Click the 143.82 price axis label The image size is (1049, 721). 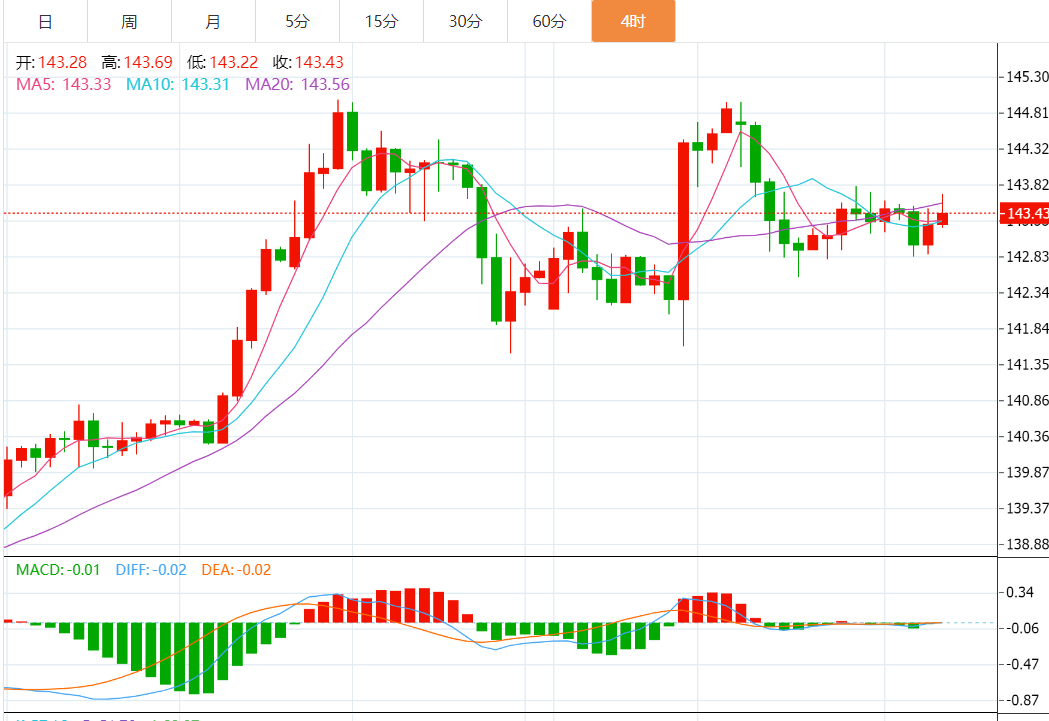coord(1027,185)
